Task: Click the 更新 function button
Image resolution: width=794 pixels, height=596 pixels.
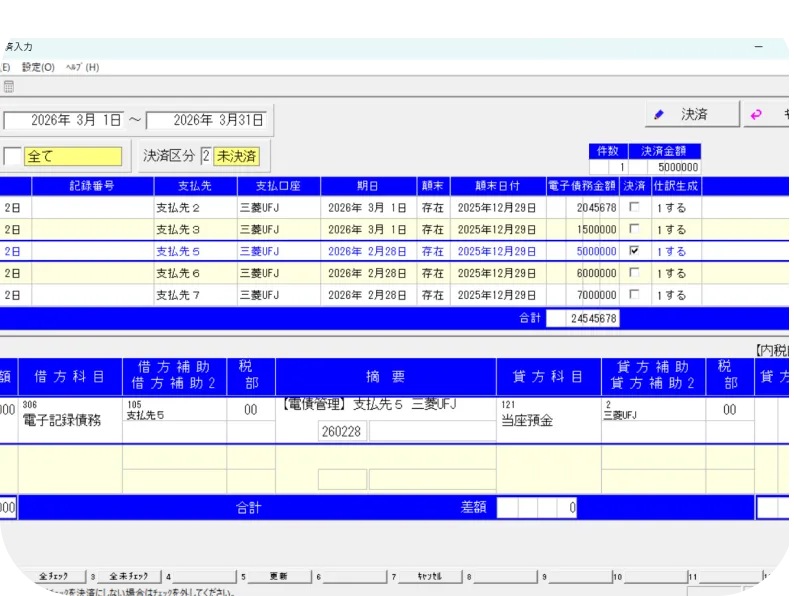Action: [278, 577]
